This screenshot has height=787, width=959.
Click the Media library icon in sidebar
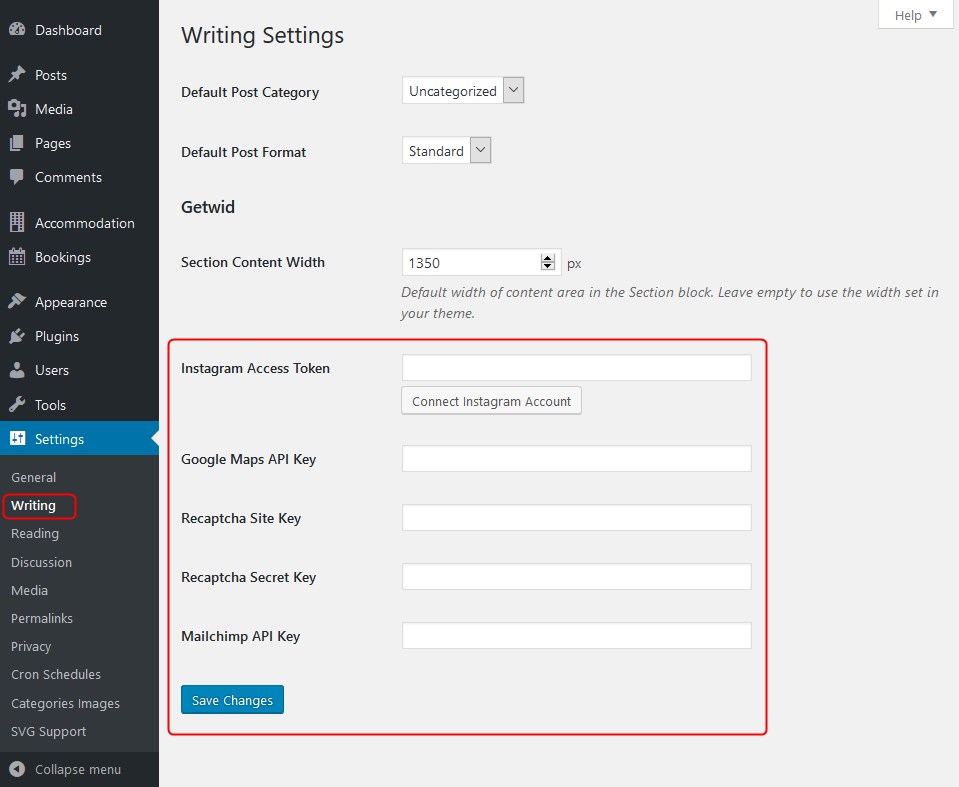point(17,109)
